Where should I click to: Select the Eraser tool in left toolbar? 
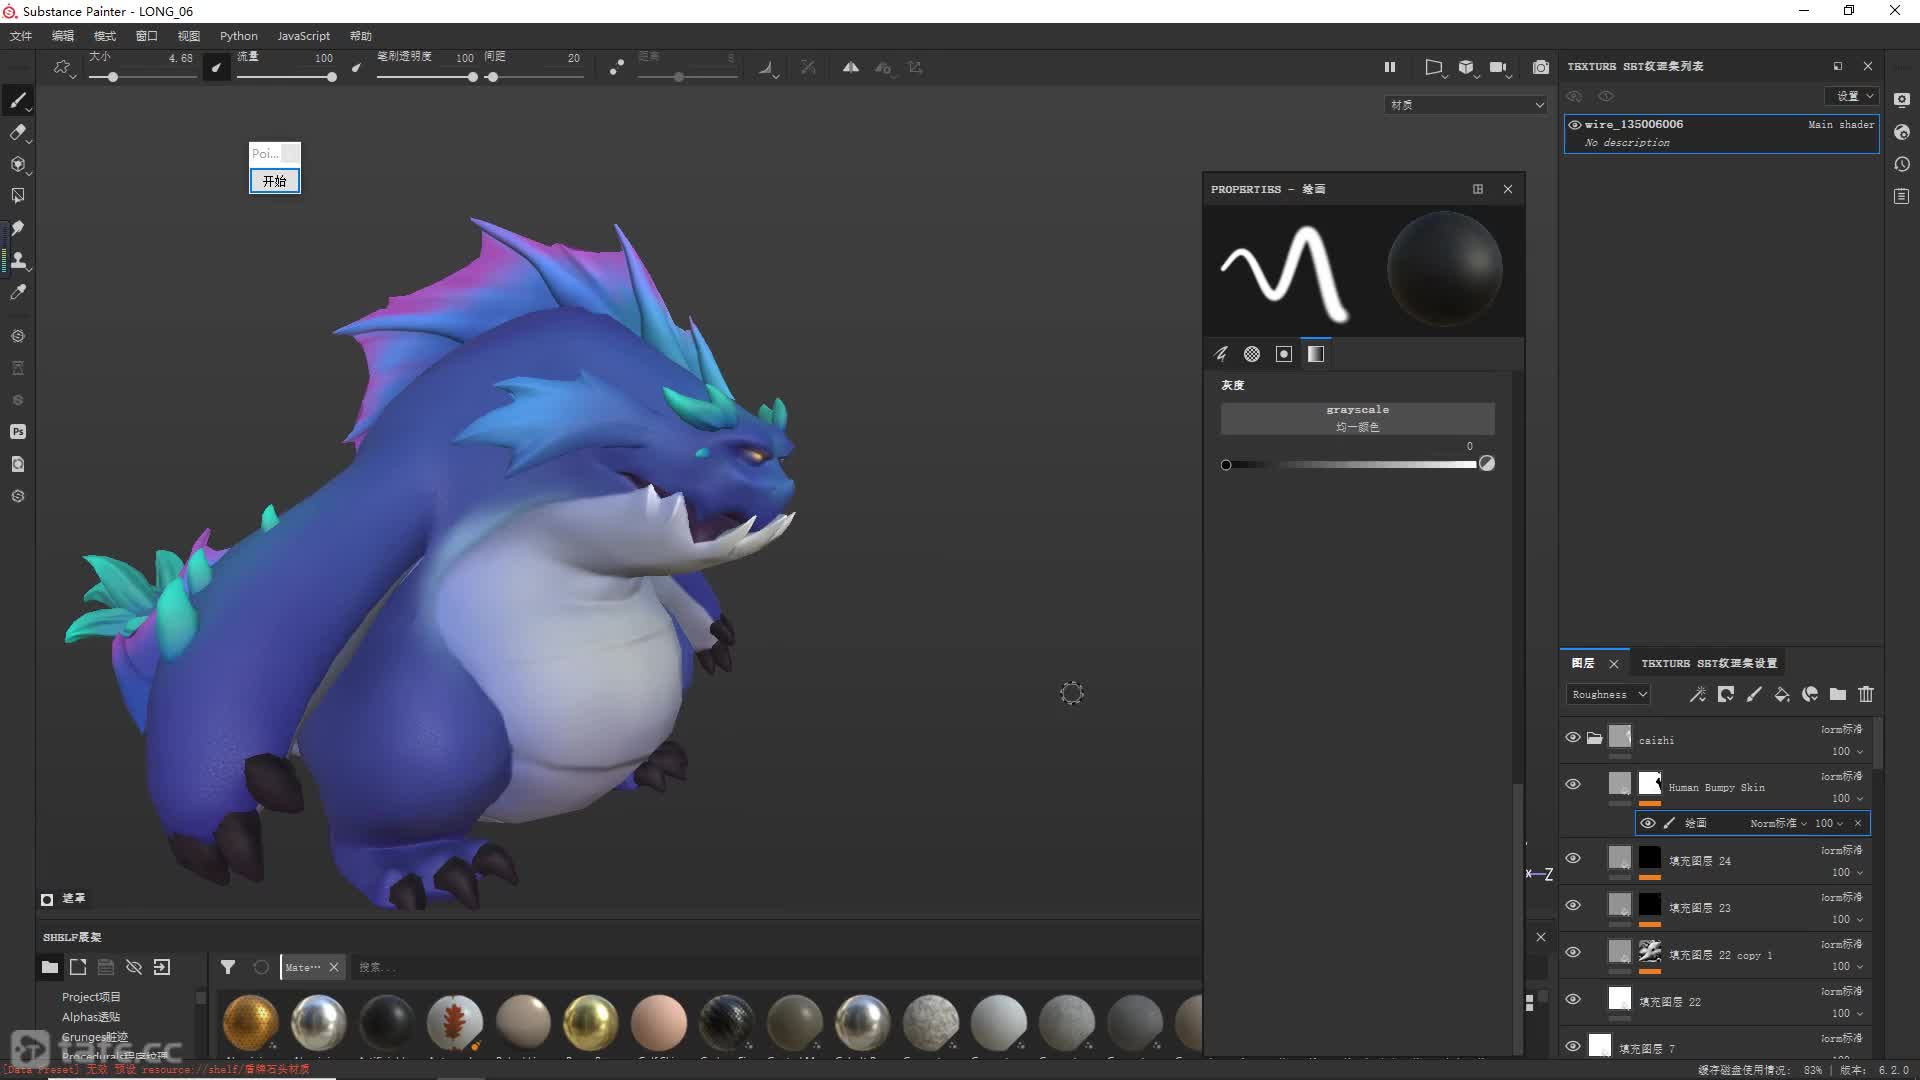[x=18, y=132]
